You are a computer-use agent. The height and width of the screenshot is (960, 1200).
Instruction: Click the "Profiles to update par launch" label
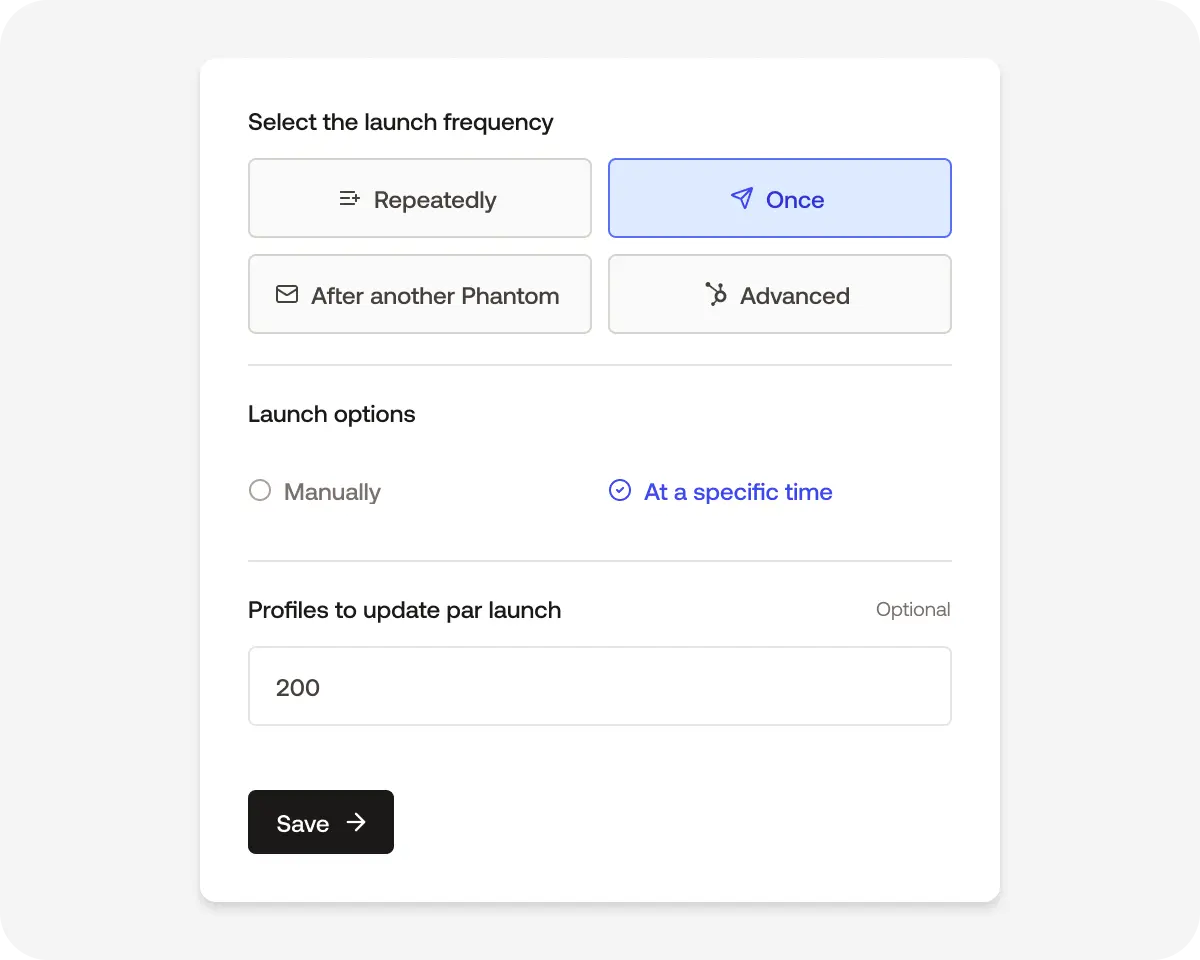tap(404, 610)
